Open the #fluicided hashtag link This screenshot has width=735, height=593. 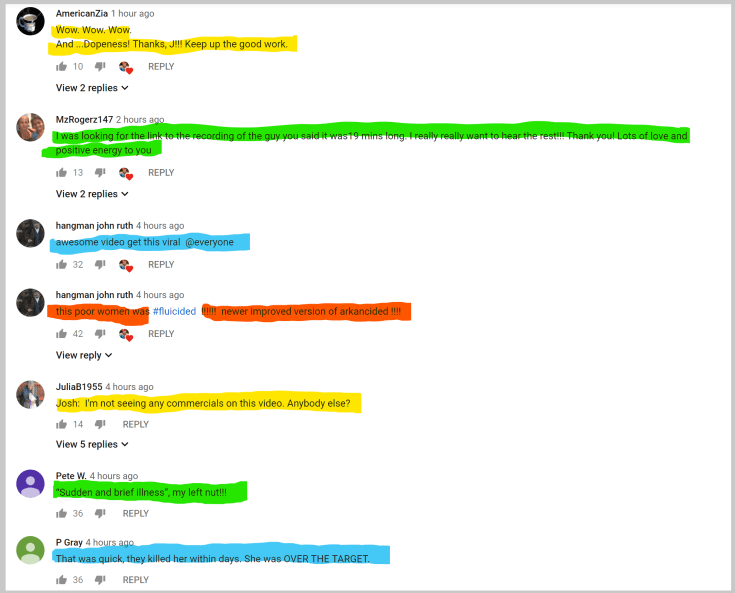[174, 311]
